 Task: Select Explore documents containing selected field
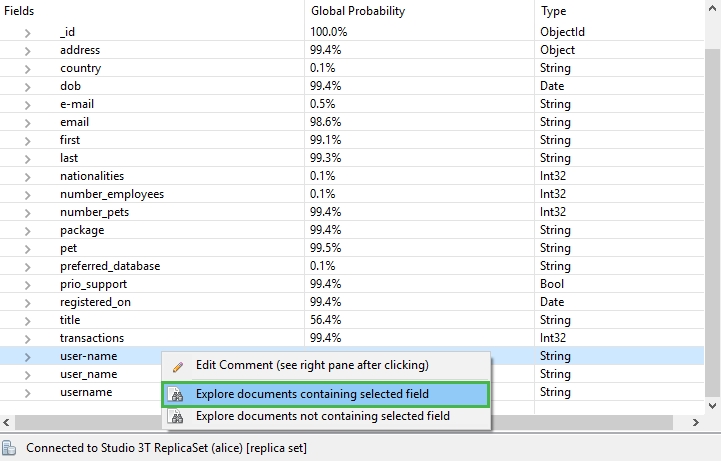tap(326, 394)
